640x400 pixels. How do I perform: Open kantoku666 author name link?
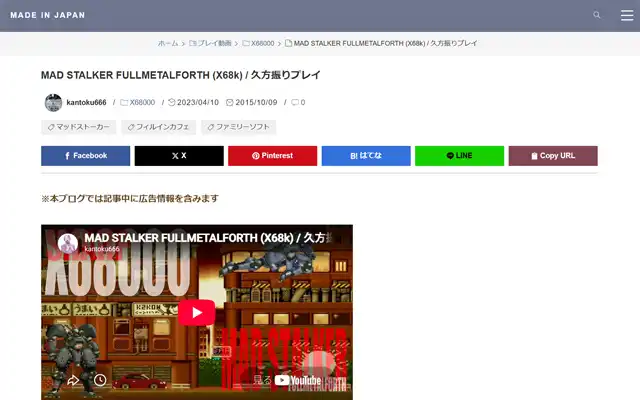pyautogui.click(x=86, y=102)
